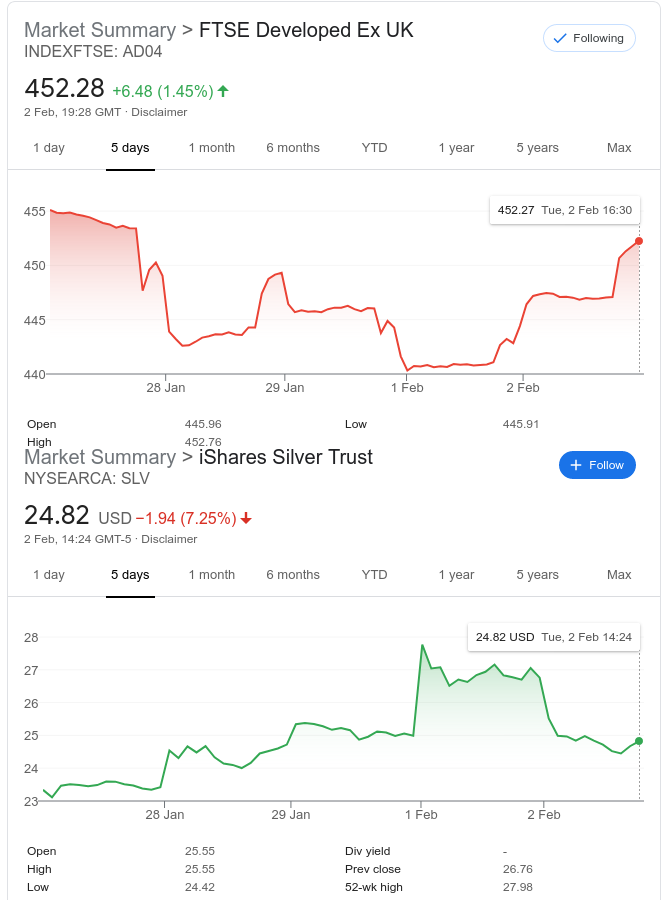Screen dimensions: 668x900
Task: Select Max range for the SLV chart
Action: pos(619,575)
